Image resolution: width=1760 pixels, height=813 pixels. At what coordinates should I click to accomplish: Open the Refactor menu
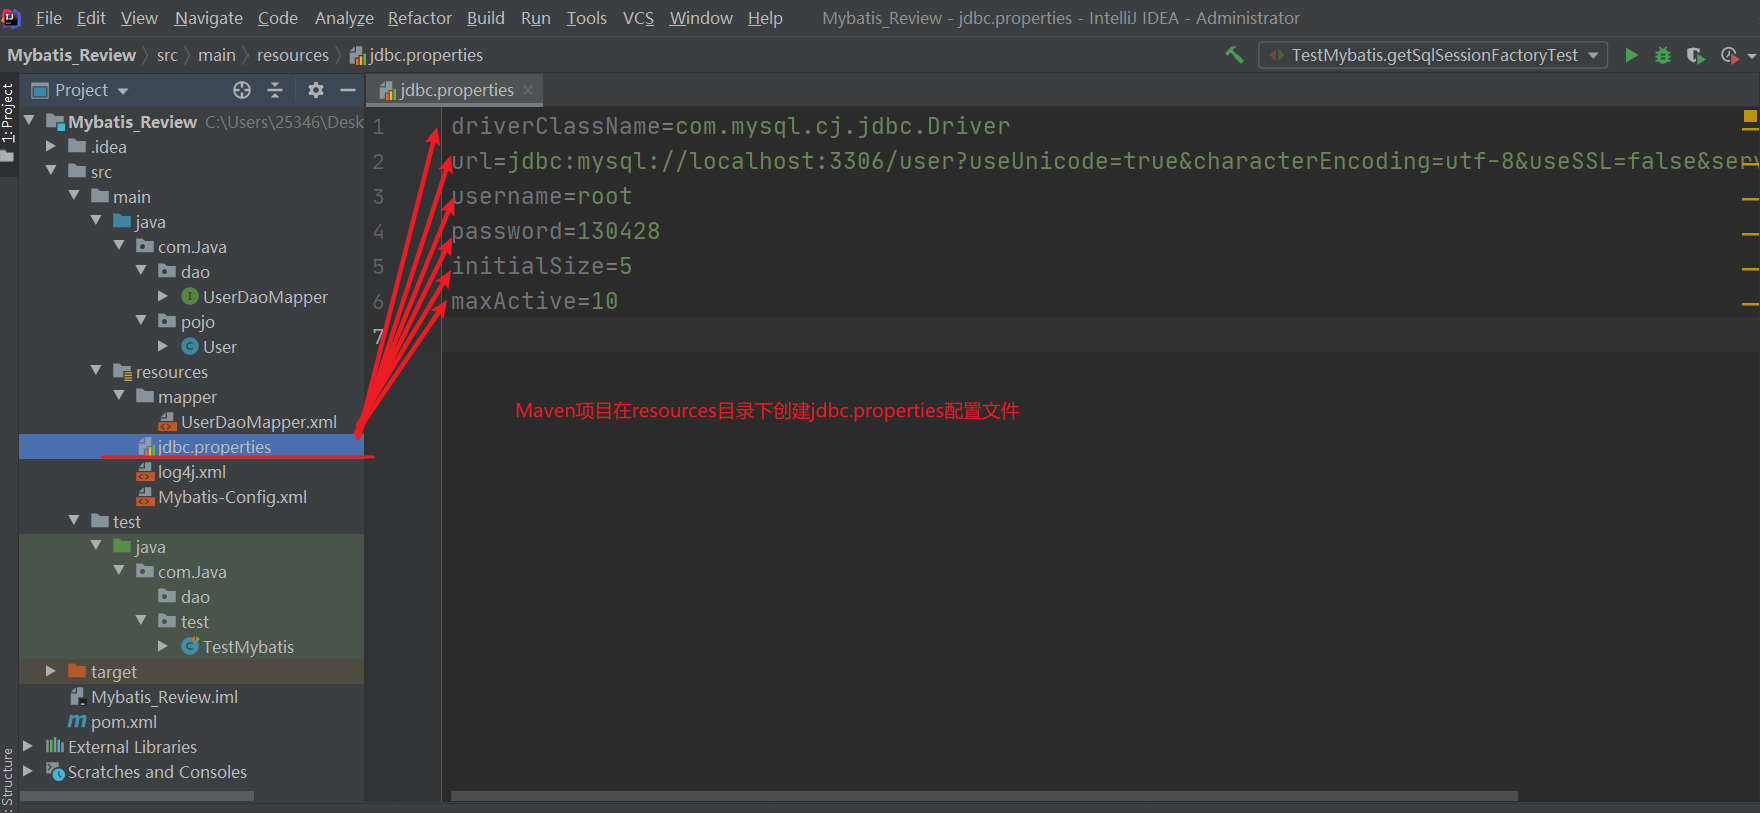[419, 18]
